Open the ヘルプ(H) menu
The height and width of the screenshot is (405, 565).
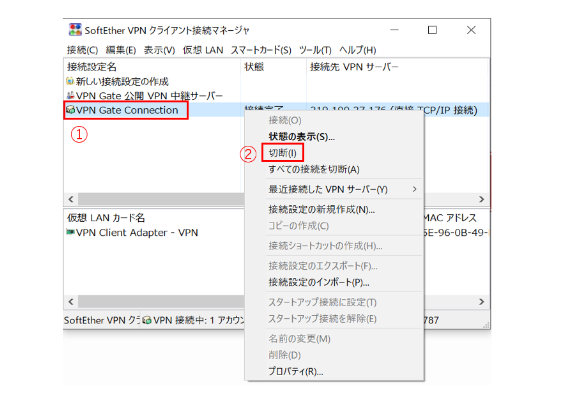point(357,50)
